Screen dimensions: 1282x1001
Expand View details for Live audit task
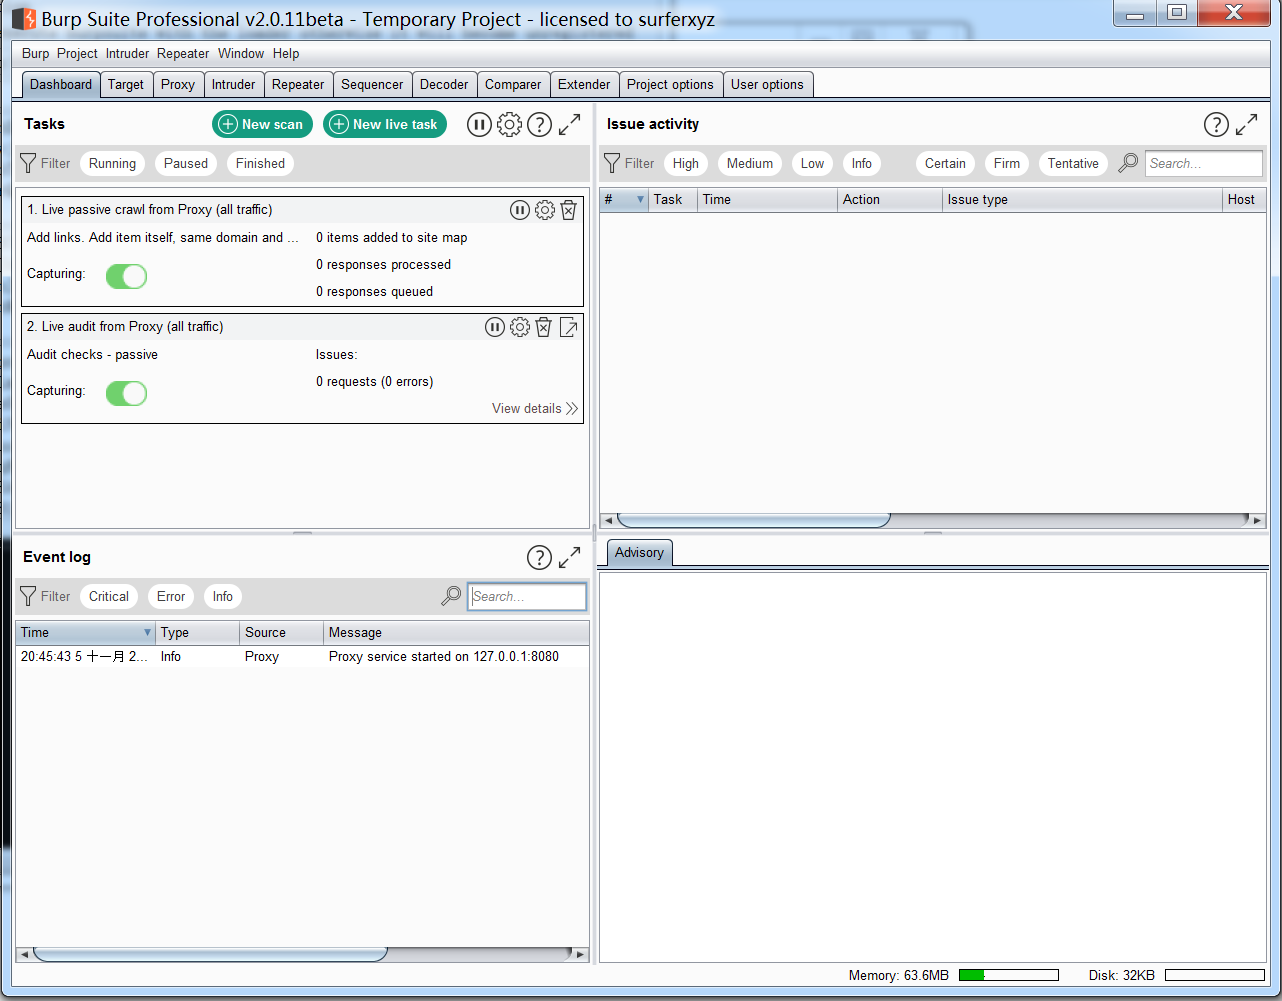(x=535, y=408)
